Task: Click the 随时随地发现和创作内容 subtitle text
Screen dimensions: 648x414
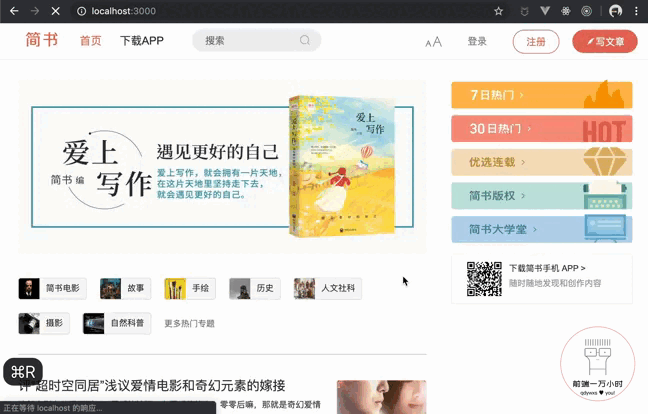Action: pos(555,283)
